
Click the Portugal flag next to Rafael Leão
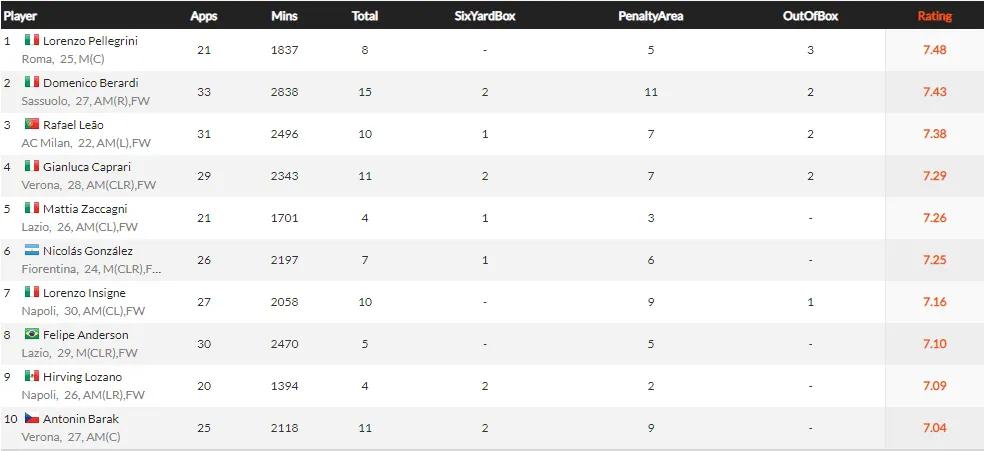pos(32,125)
